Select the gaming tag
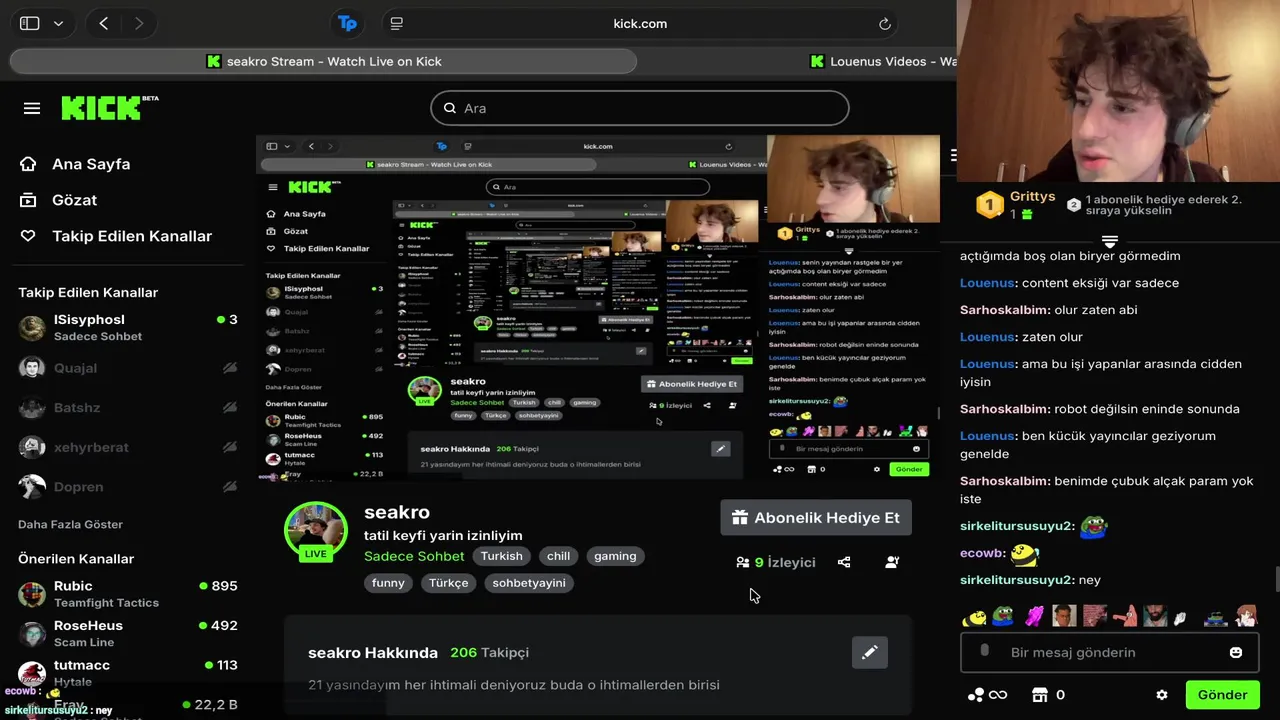The height and width of the screenshot is (720, 1280). (615, 556)
